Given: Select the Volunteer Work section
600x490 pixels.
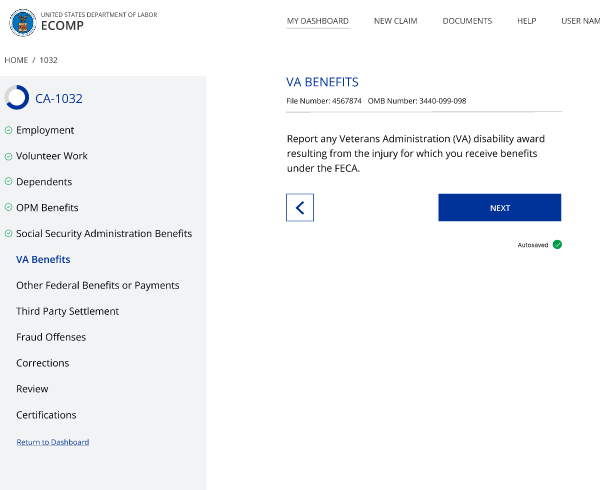Looking at the screenshot, I should [52, 156].
